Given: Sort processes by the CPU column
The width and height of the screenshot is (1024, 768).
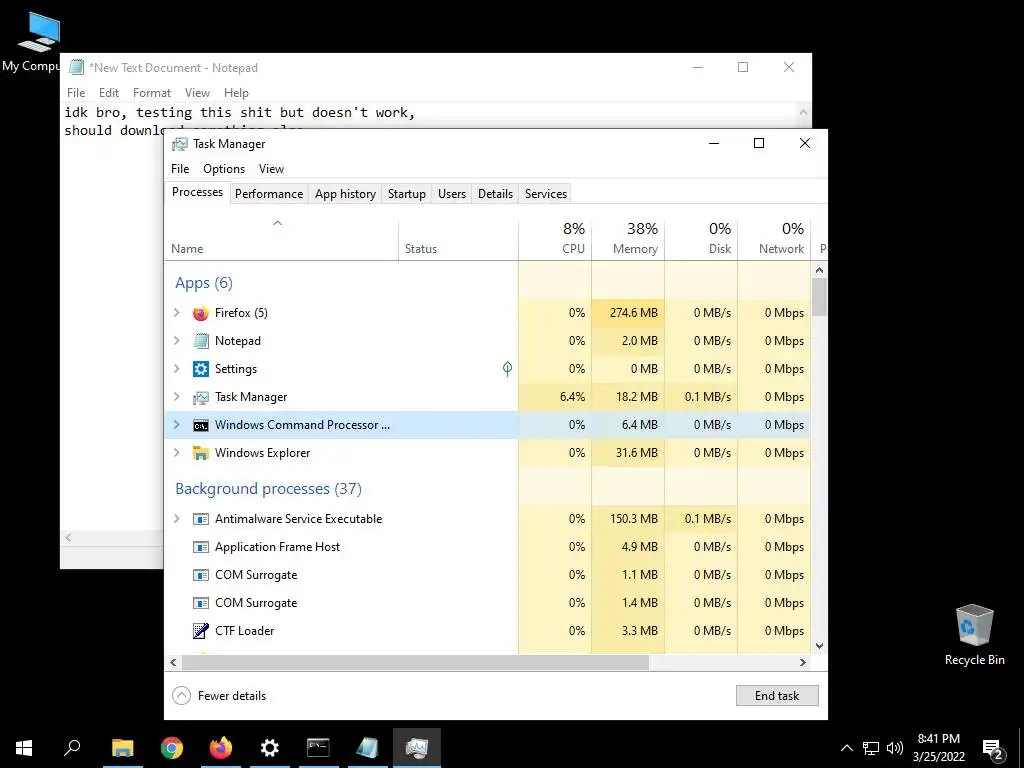Looking at the screenshot, I should click(555, 239).
